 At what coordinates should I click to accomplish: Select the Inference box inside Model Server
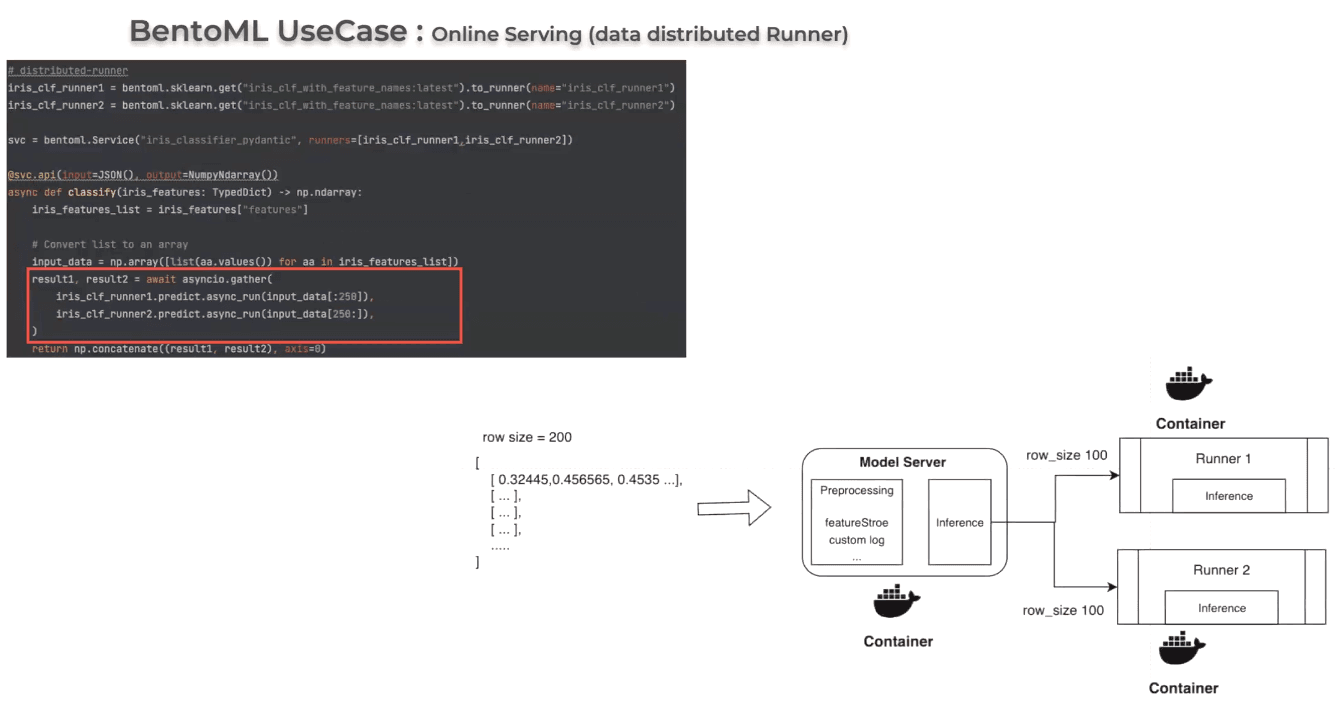[x=960, y=522]
